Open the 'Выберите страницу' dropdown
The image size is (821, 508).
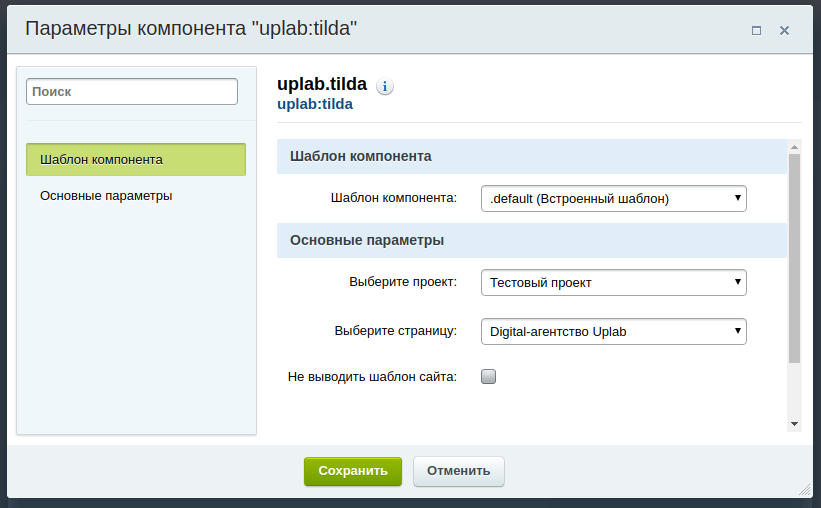point(614,332)
